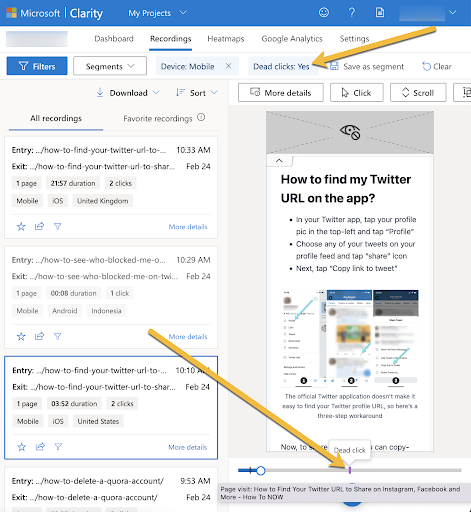Click the Indonesia tag
471x512 pixels.
[106, 311]
